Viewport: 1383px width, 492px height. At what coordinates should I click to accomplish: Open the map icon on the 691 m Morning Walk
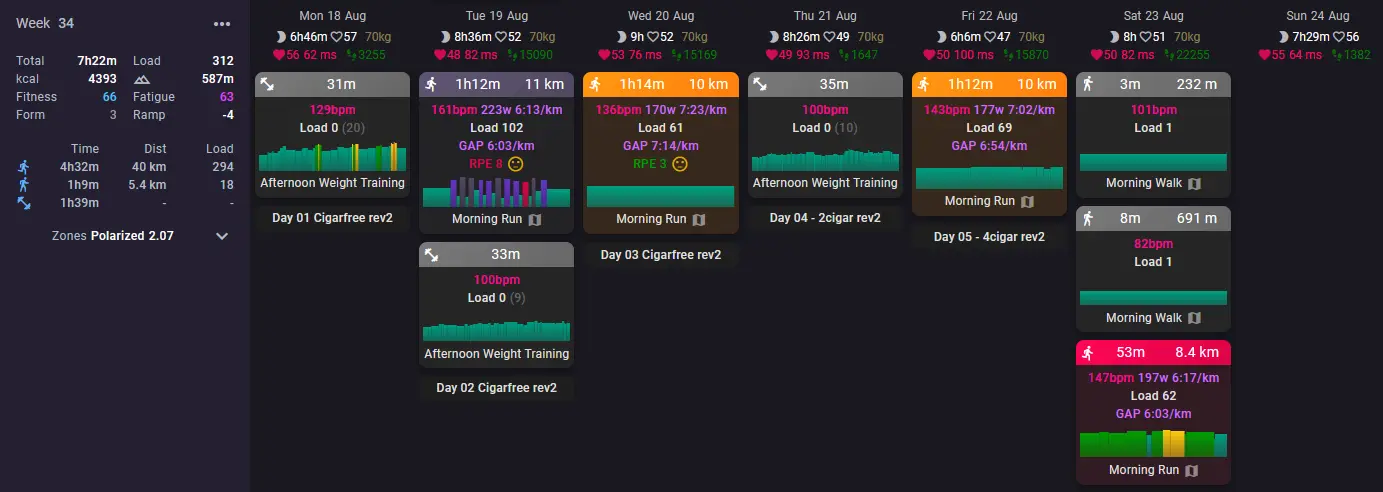pos(1194,317)
